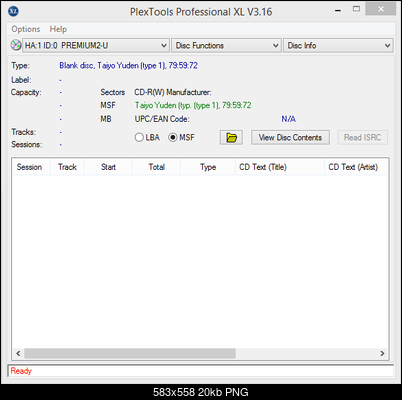Viewport: 402px width, 400px height.
Task: Expand the Disc Functions dropdown
Action: [226, 45]
